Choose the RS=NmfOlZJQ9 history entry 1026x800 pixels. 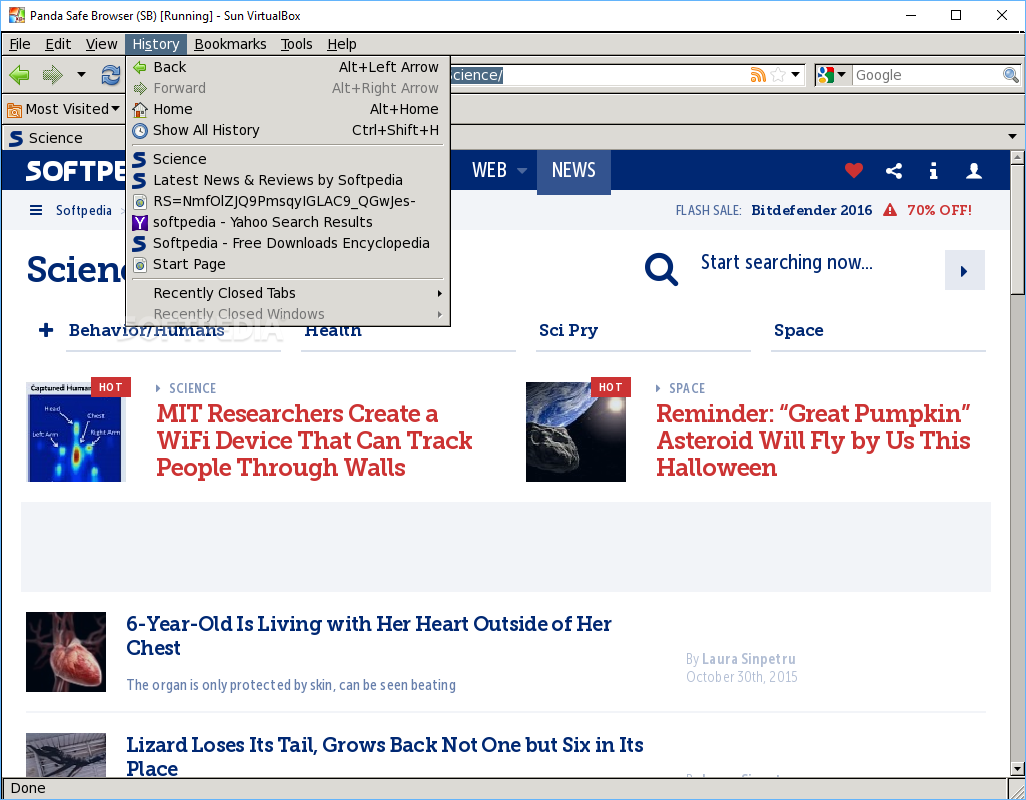click(287, 201)
